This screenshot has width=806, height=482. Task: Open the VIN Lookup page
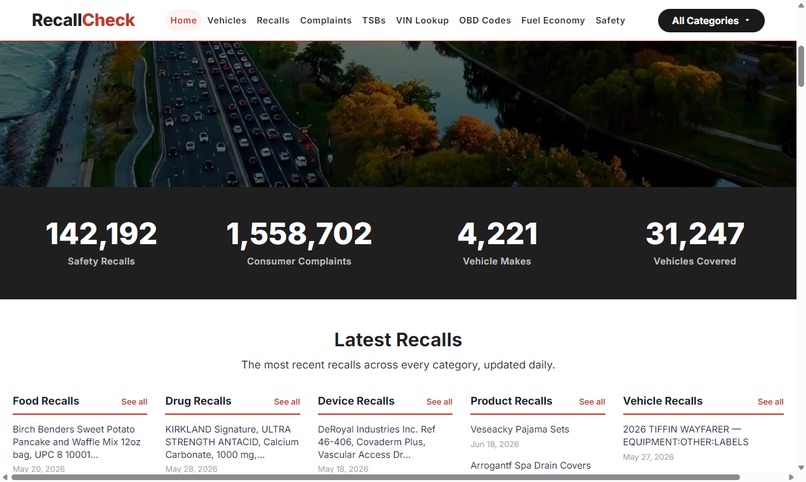422,21
